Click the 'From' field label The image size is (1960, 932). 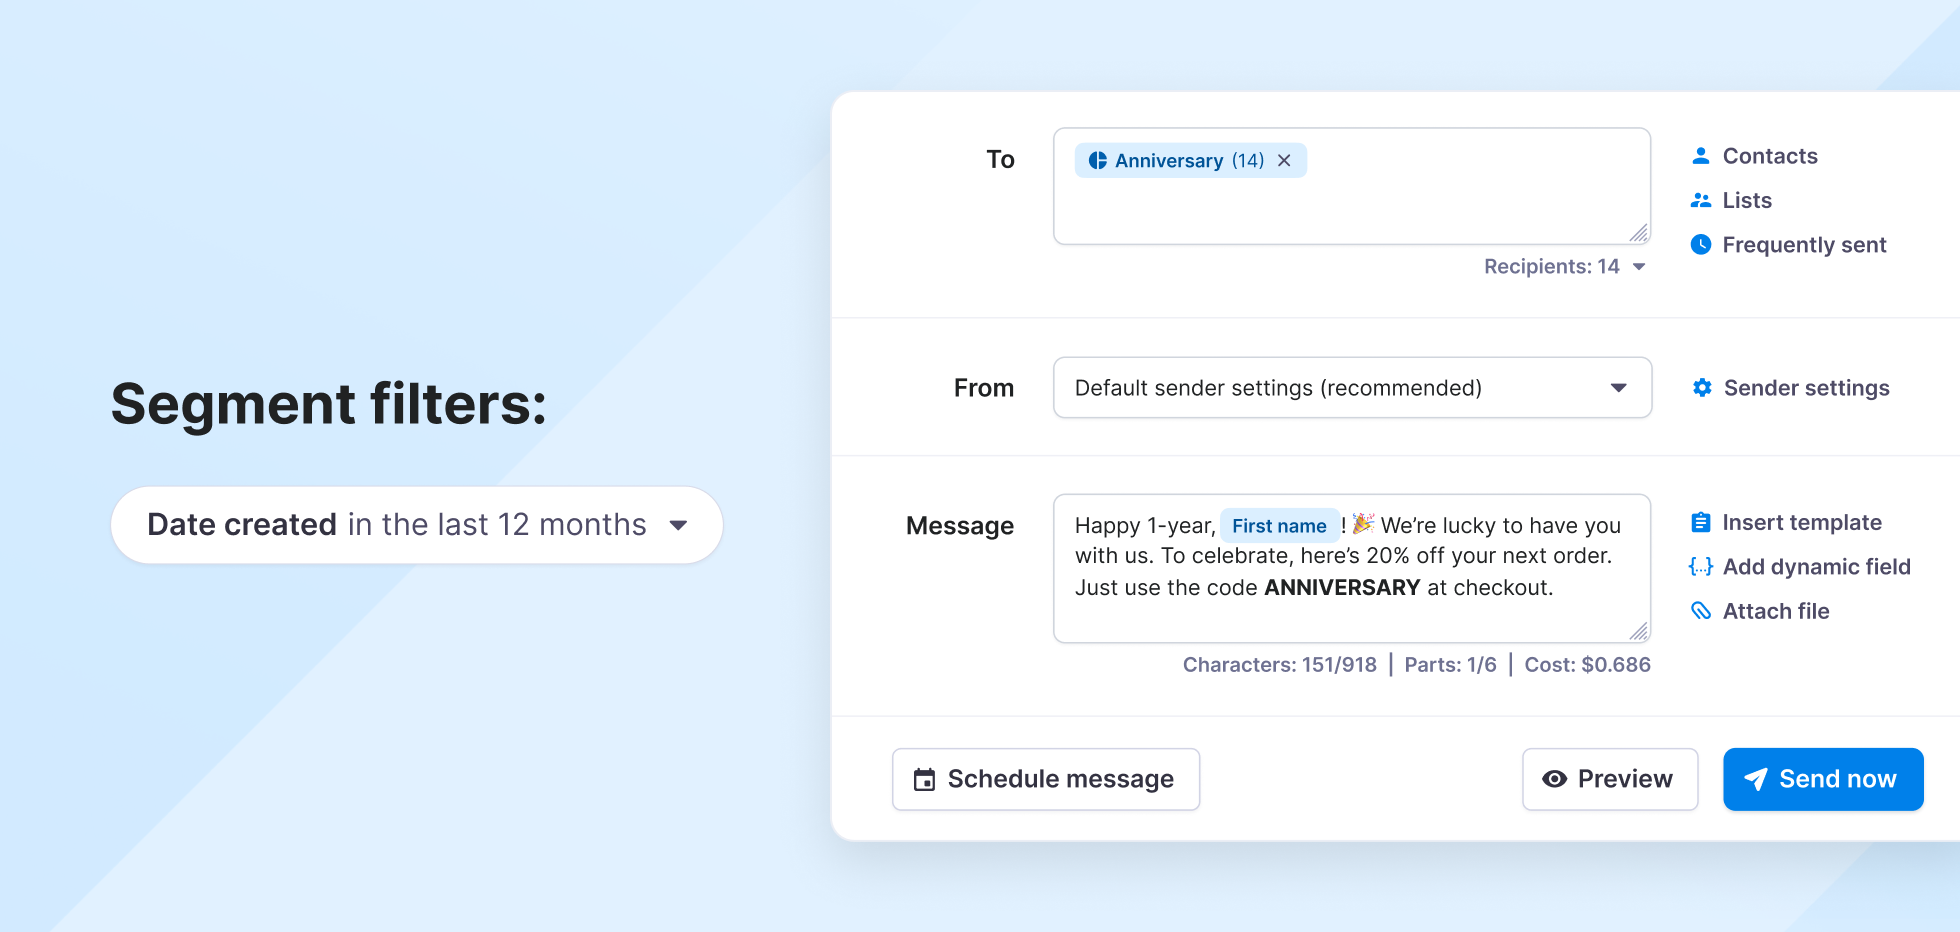tap(983, 388)
